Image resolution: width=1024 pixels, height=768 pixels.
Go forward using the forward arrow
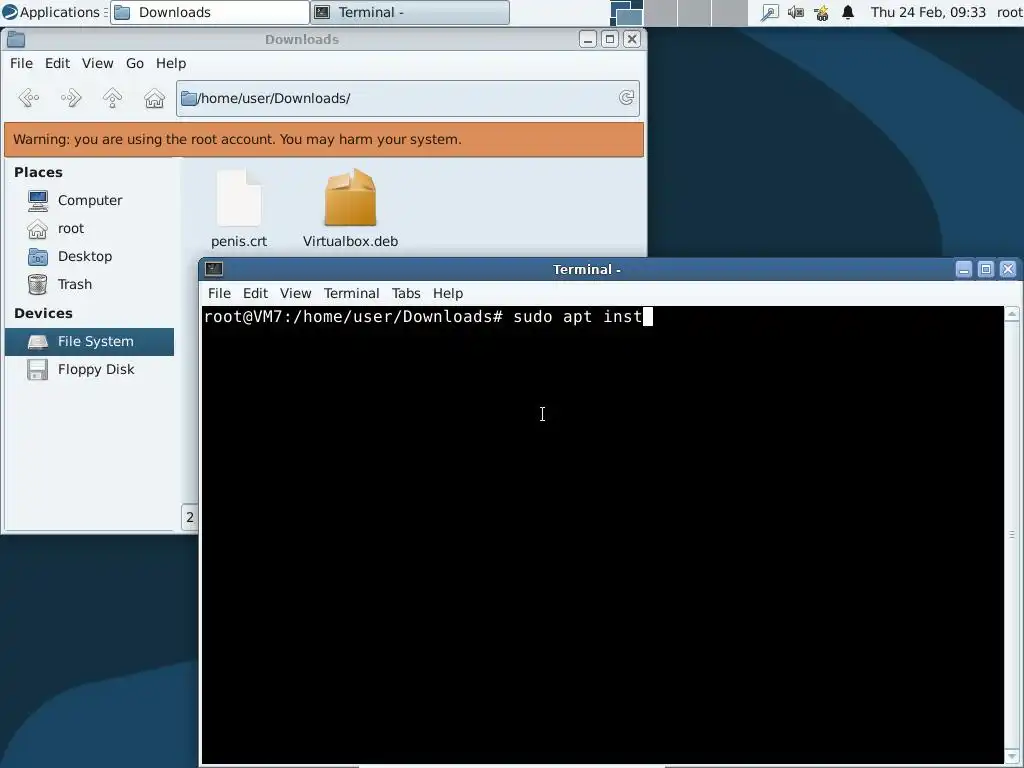tap(71, 98)
